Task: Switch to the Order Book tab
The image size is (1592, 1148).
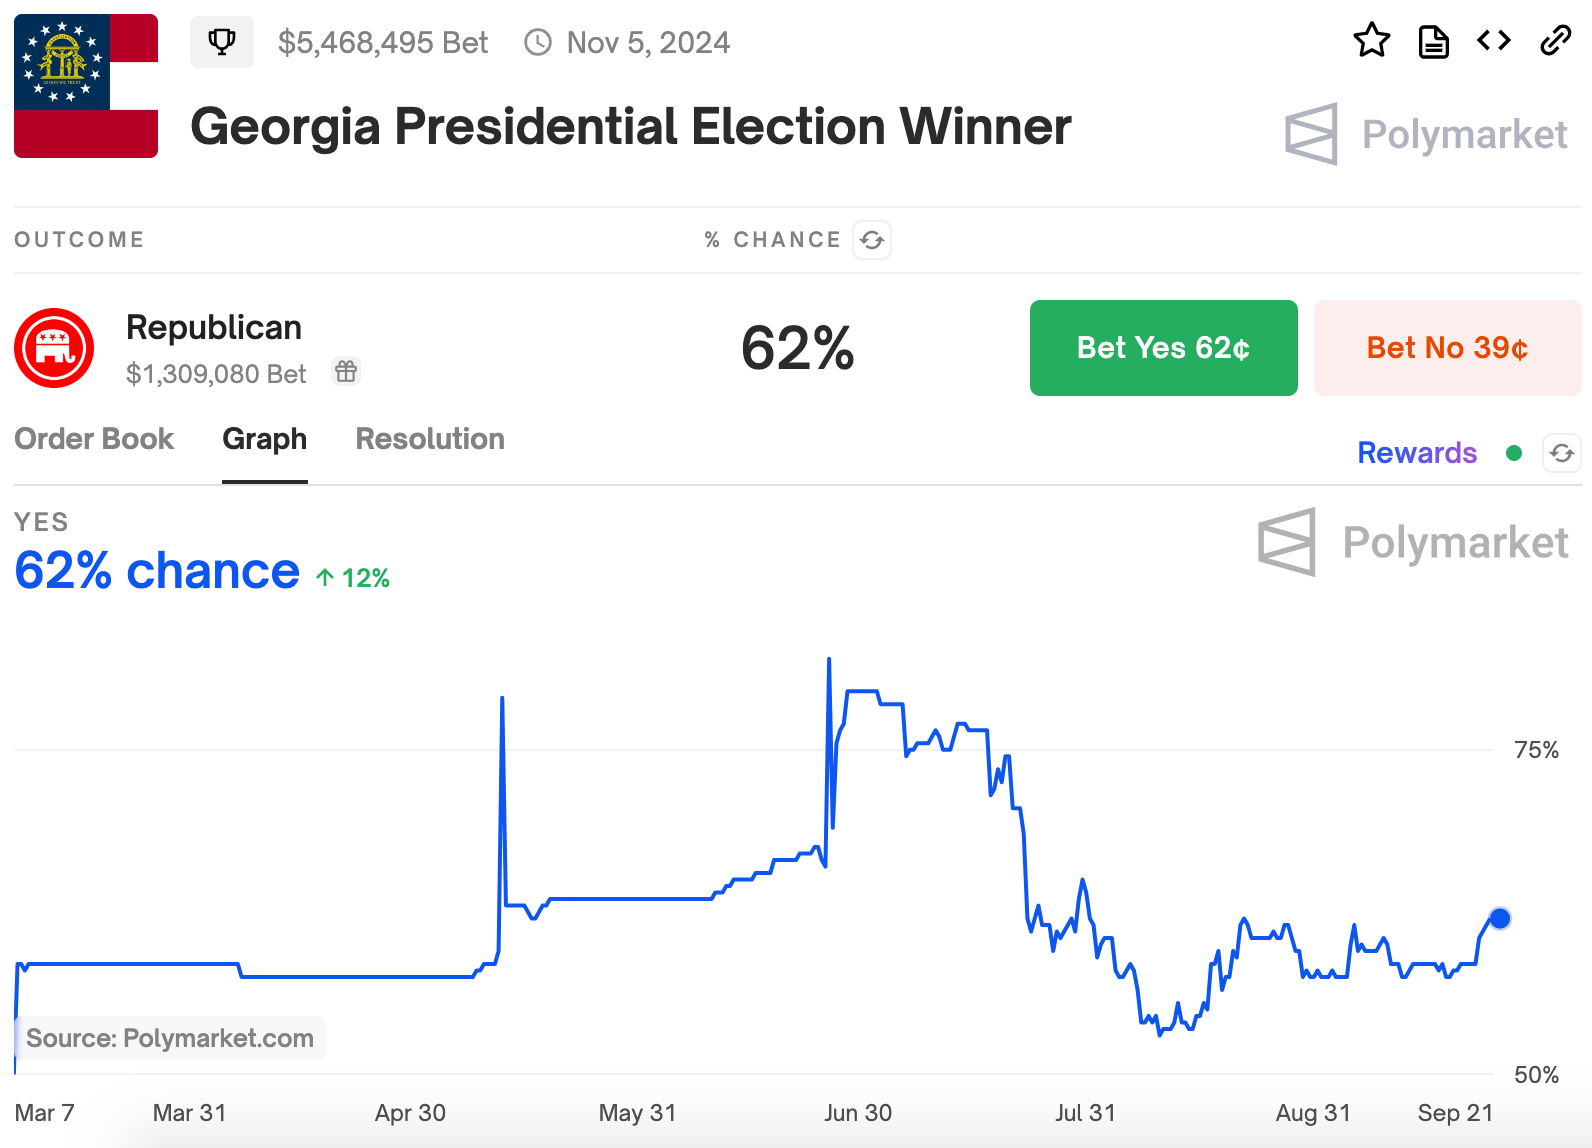Action: [x=94, y=438]
